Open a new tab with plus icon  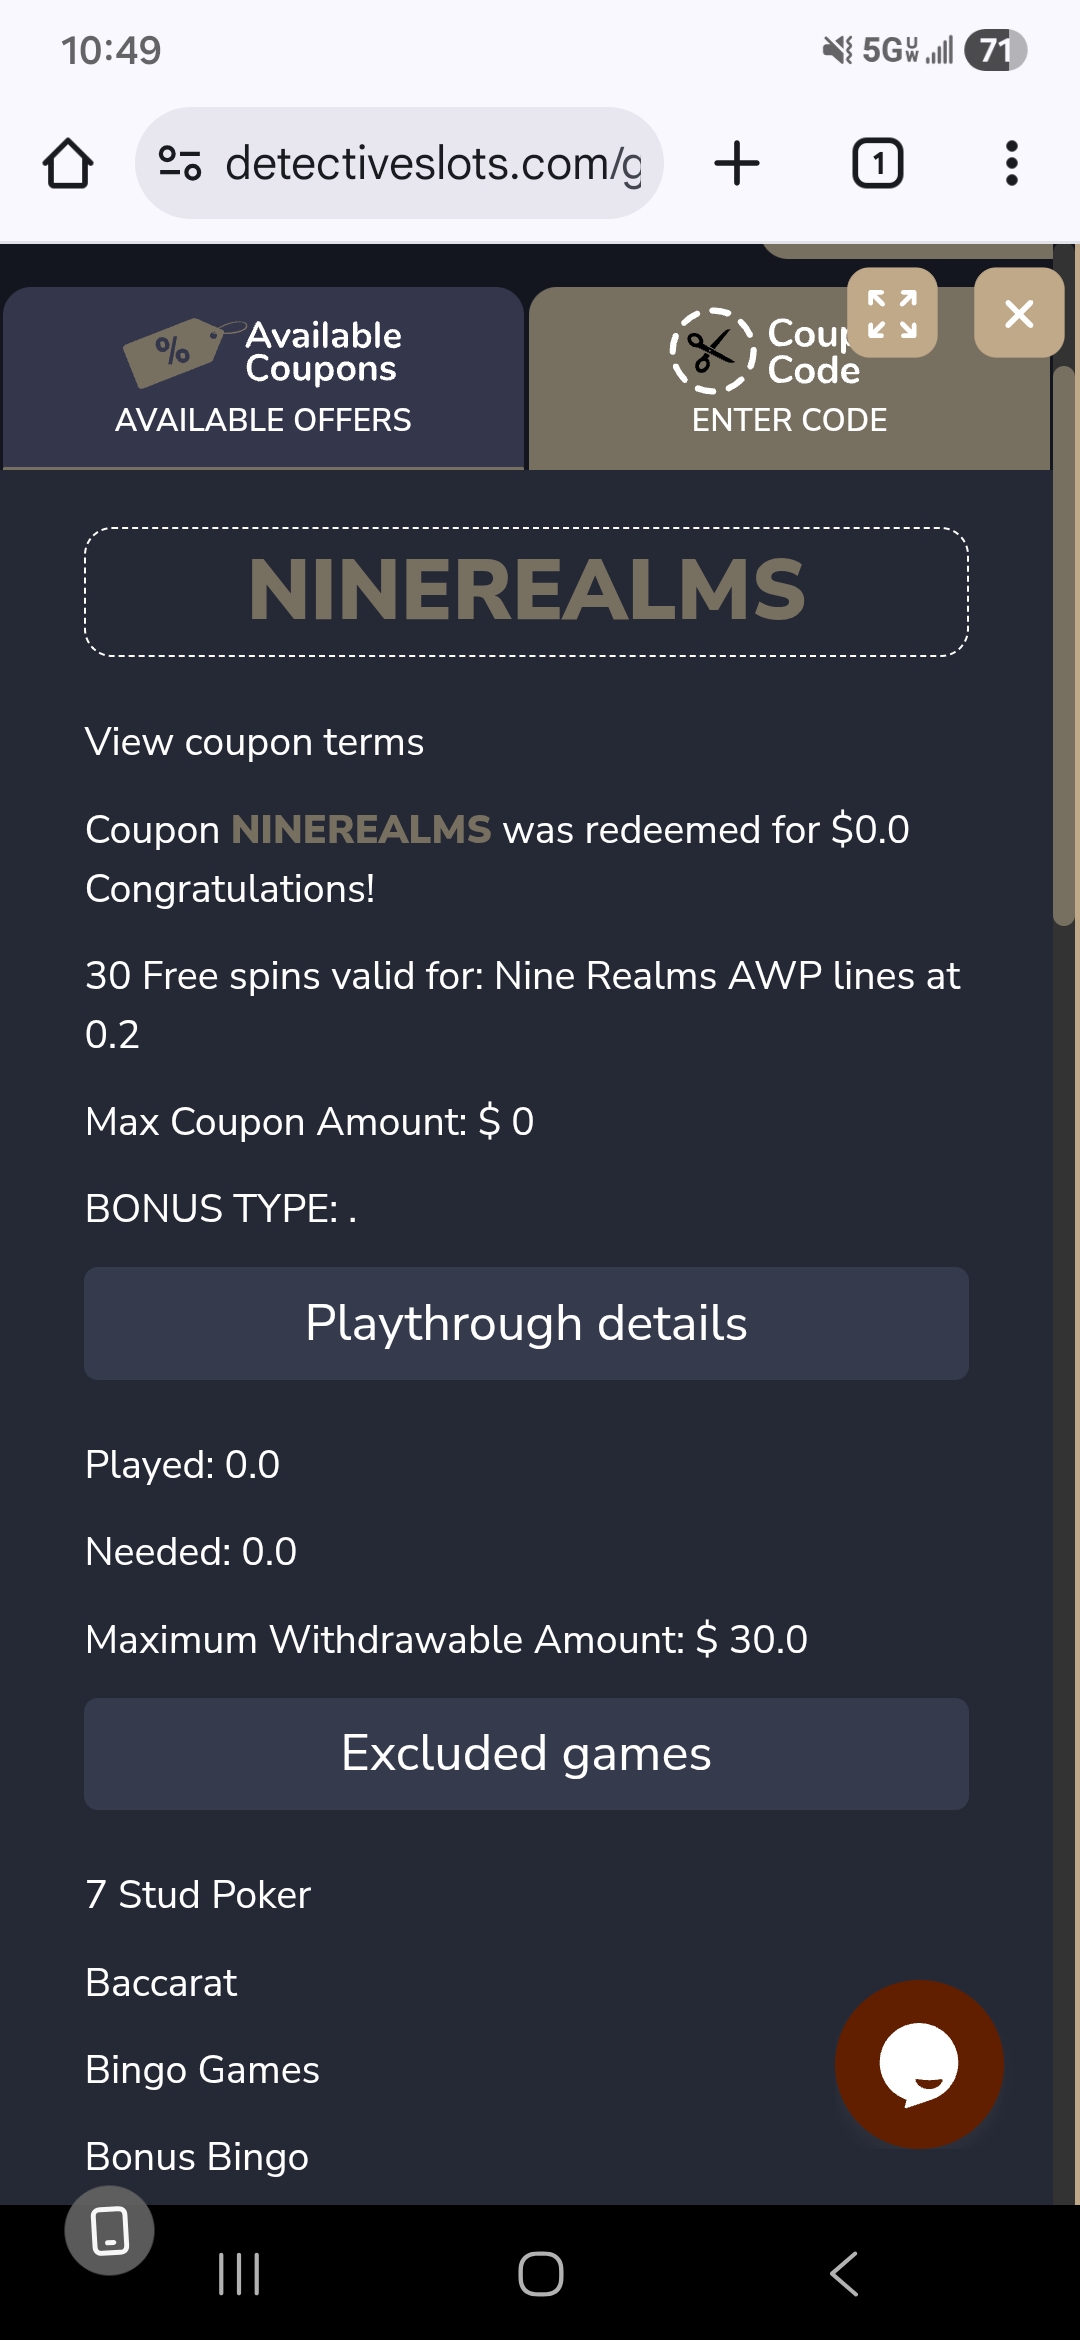coord(737,163)
